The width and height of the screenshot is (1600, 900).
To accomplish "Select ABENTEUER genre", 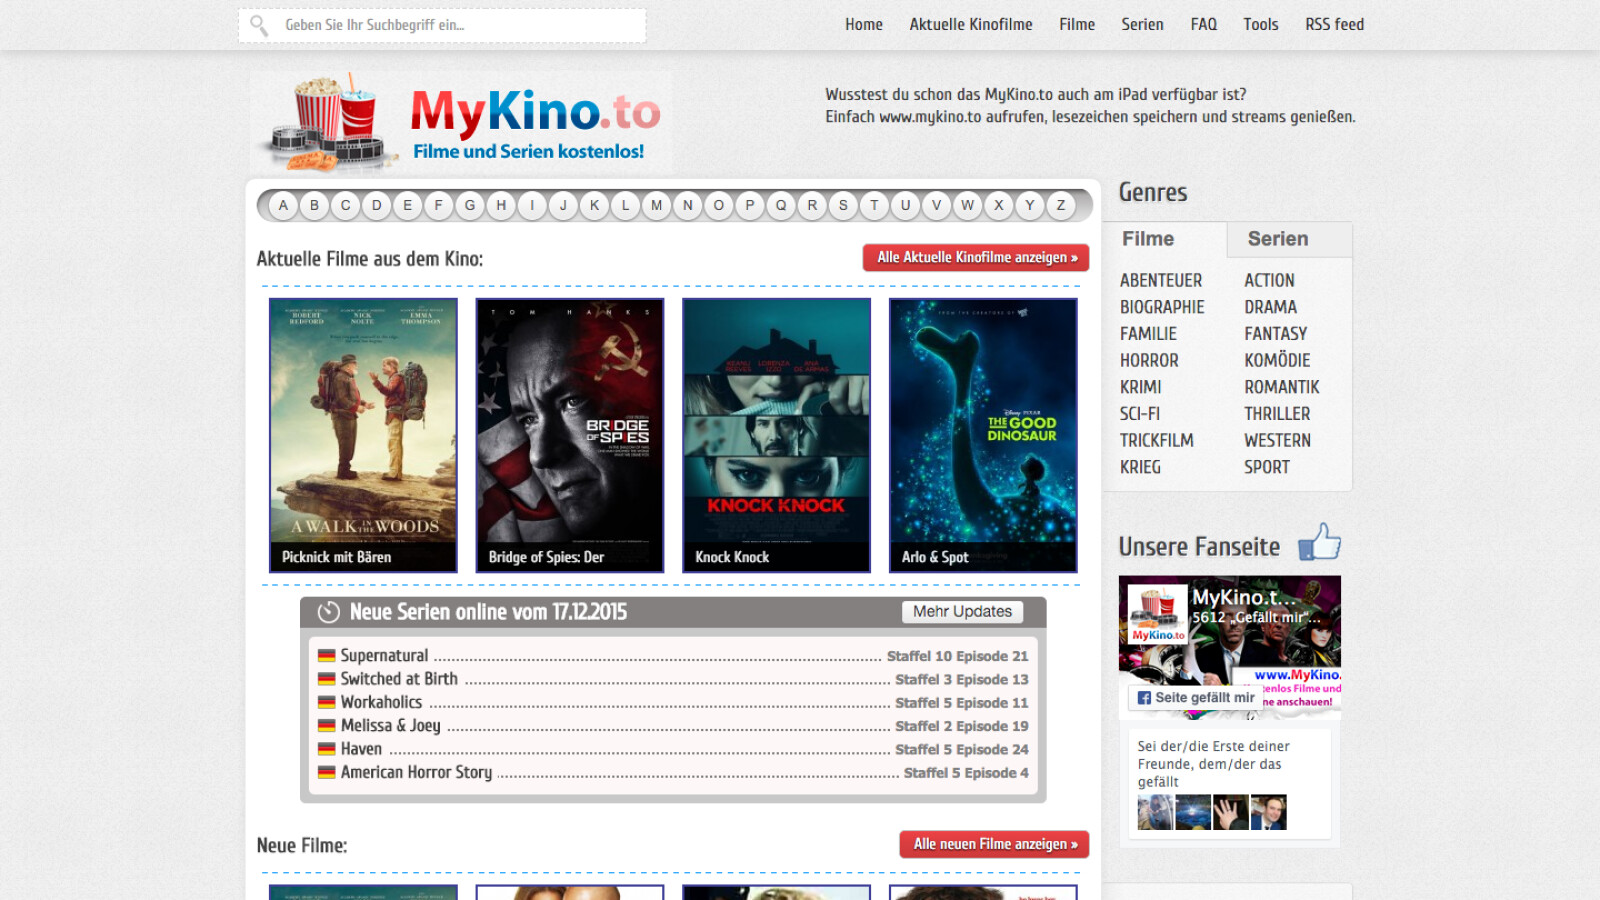I will click(1161, 281).
